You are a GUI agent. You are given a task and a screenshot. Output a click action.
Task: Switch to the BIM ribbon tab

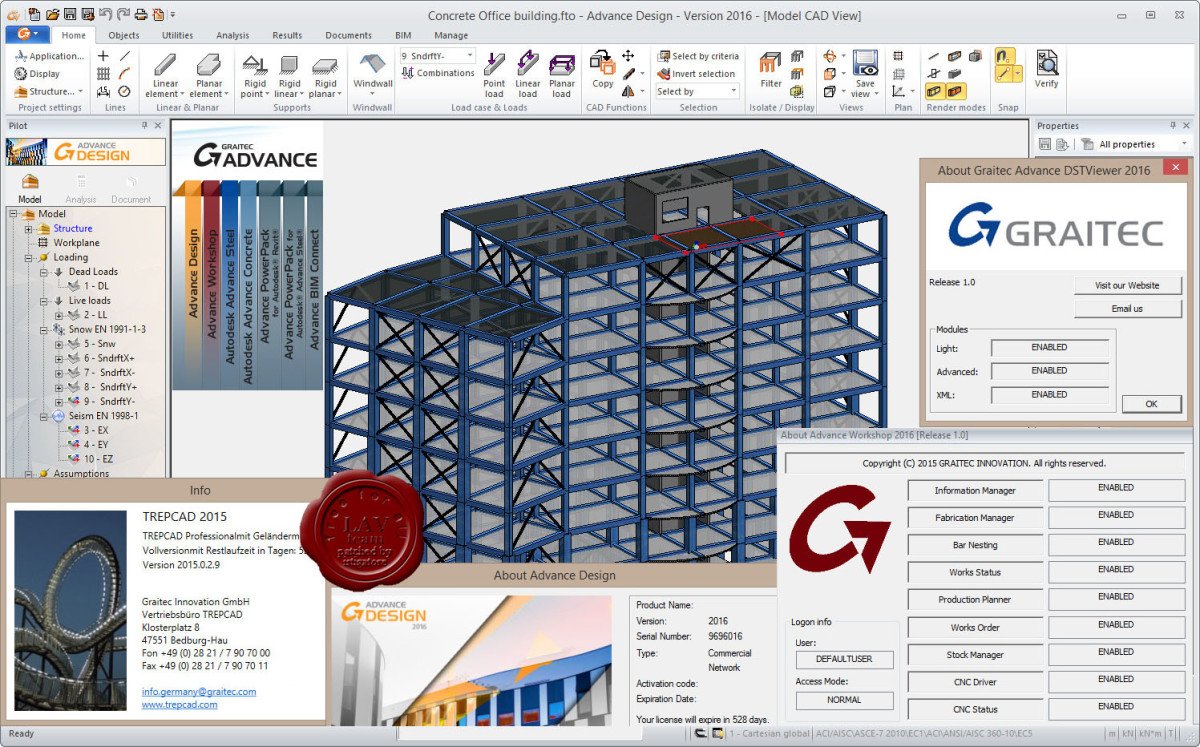(x=403, y=34)
